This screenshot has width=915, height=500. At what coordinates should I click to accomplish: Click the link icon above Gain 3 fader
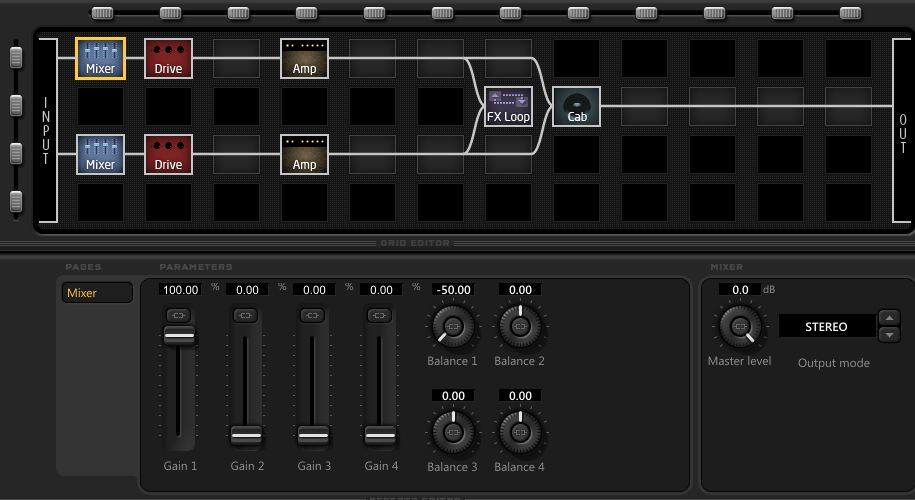(x=312, y=316)
